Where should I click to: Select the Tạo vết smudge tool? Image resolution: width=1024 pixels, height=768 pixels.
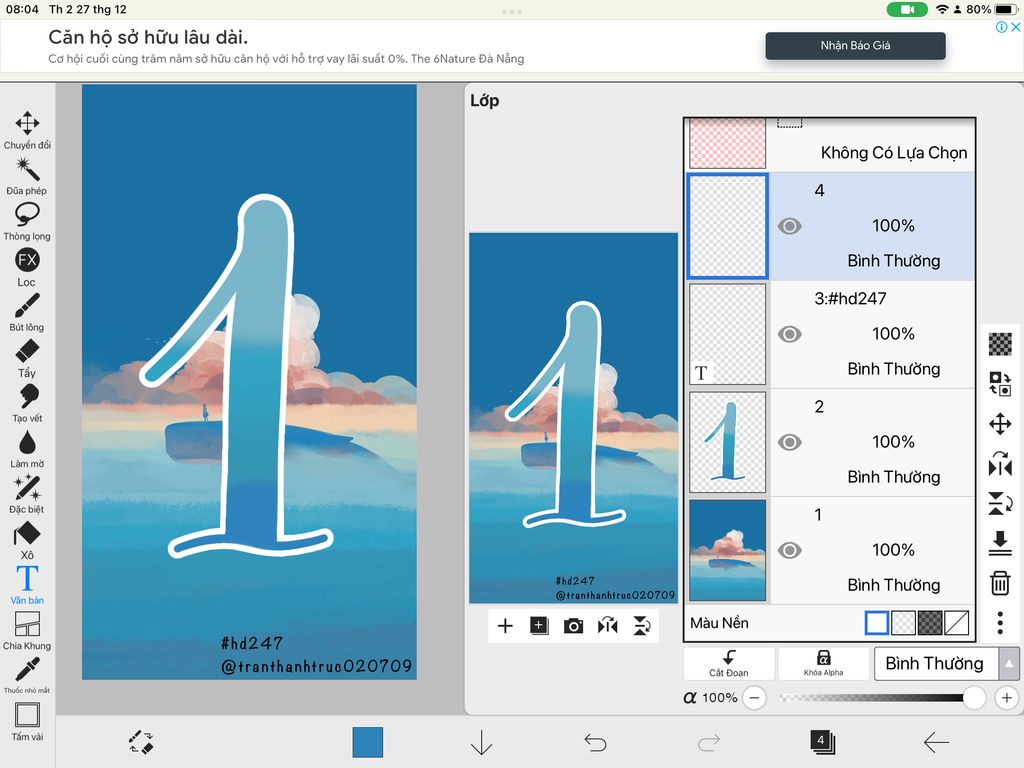pos(27,404)
